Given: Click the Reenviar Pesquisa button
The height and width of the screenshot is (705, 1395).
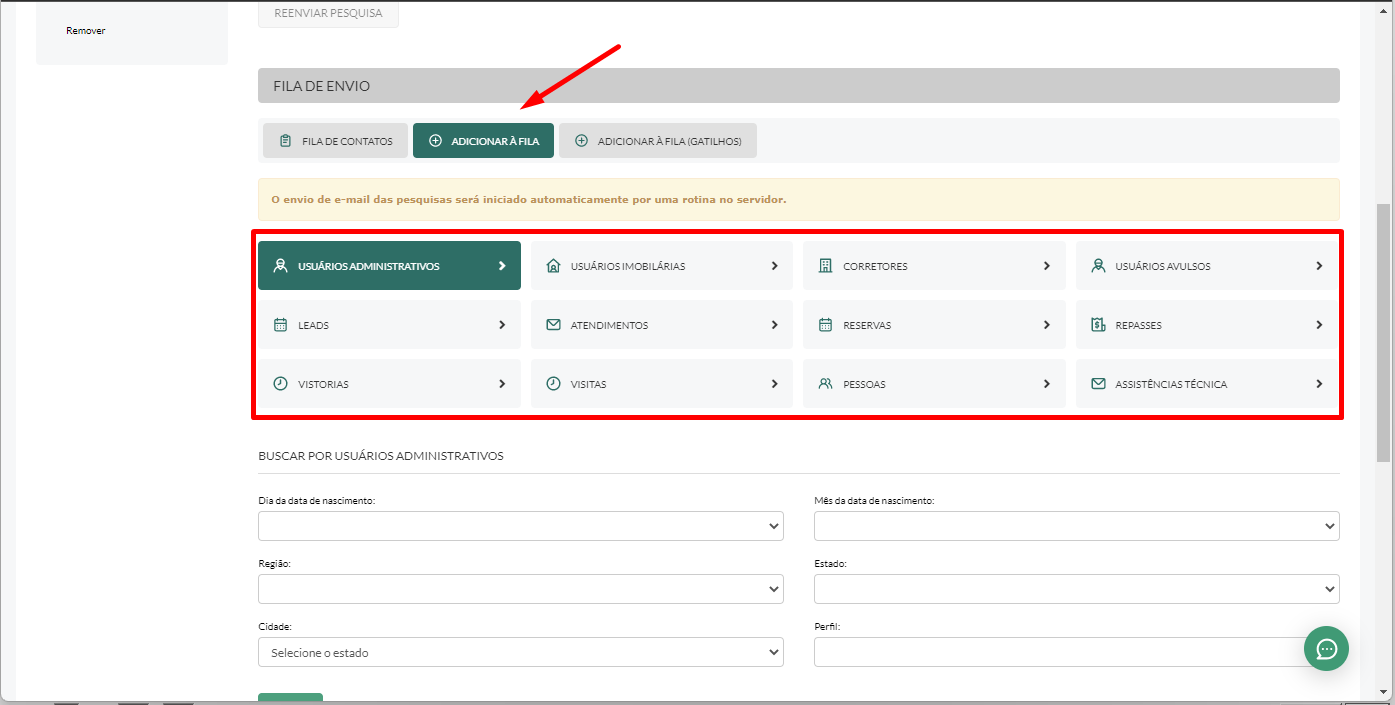Looking at the screenshot, I should pos(328,14).
